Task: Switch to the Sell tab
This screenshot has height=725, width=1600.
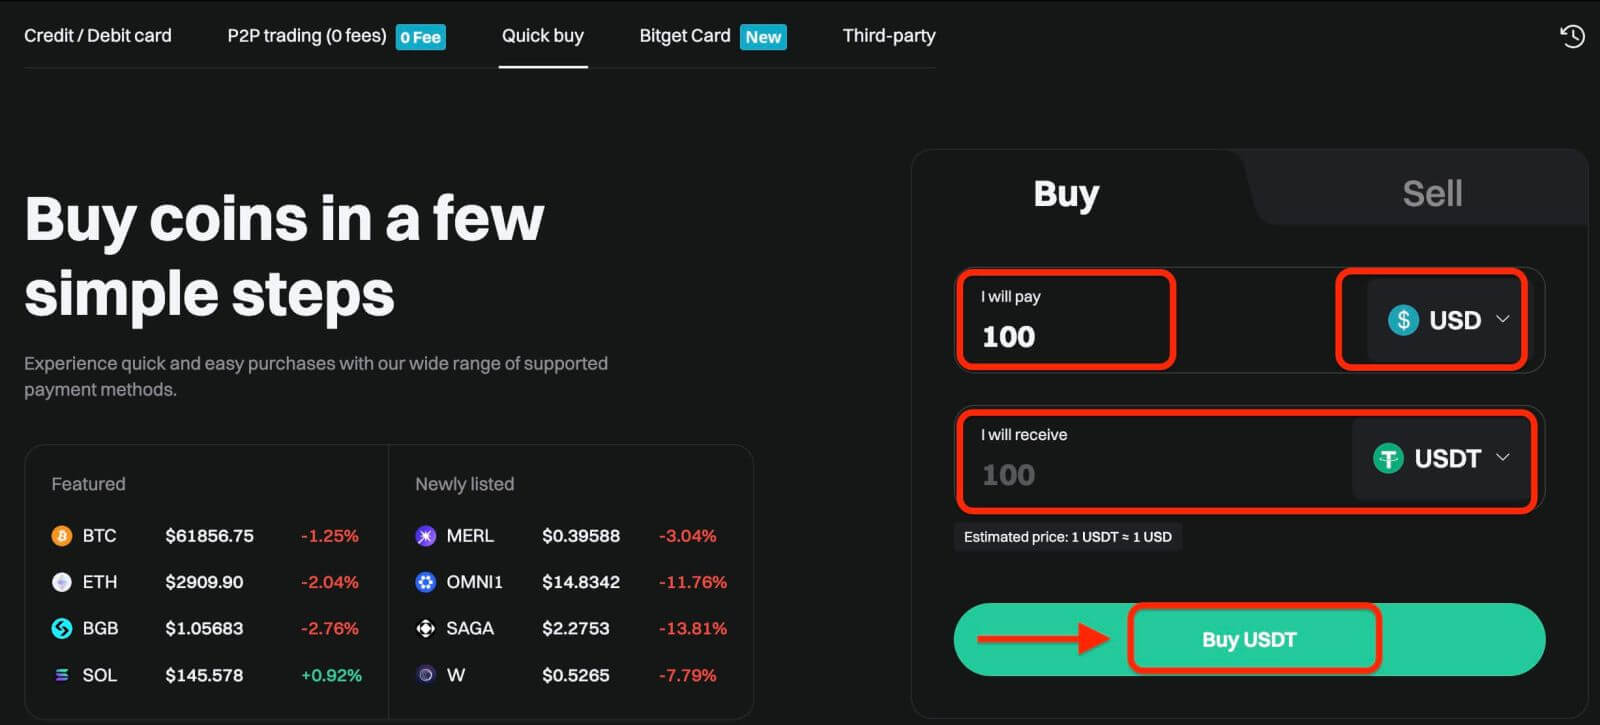Action: pyautogui.click(x=1431, y=193)
